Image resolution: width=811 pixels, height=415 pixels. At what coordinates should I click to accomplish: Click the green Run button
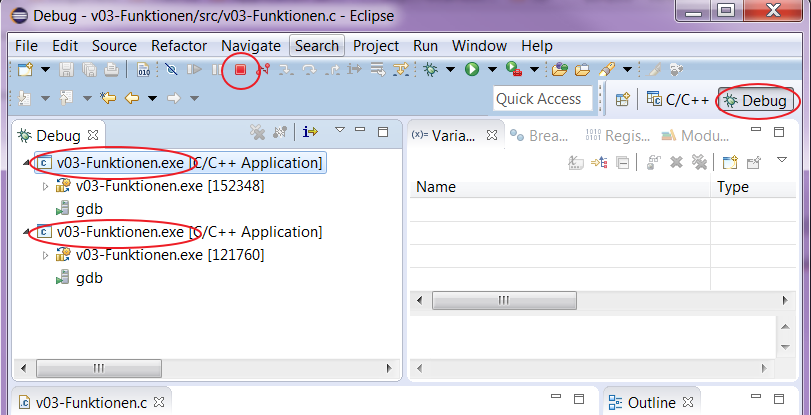[x=472, y=69]
